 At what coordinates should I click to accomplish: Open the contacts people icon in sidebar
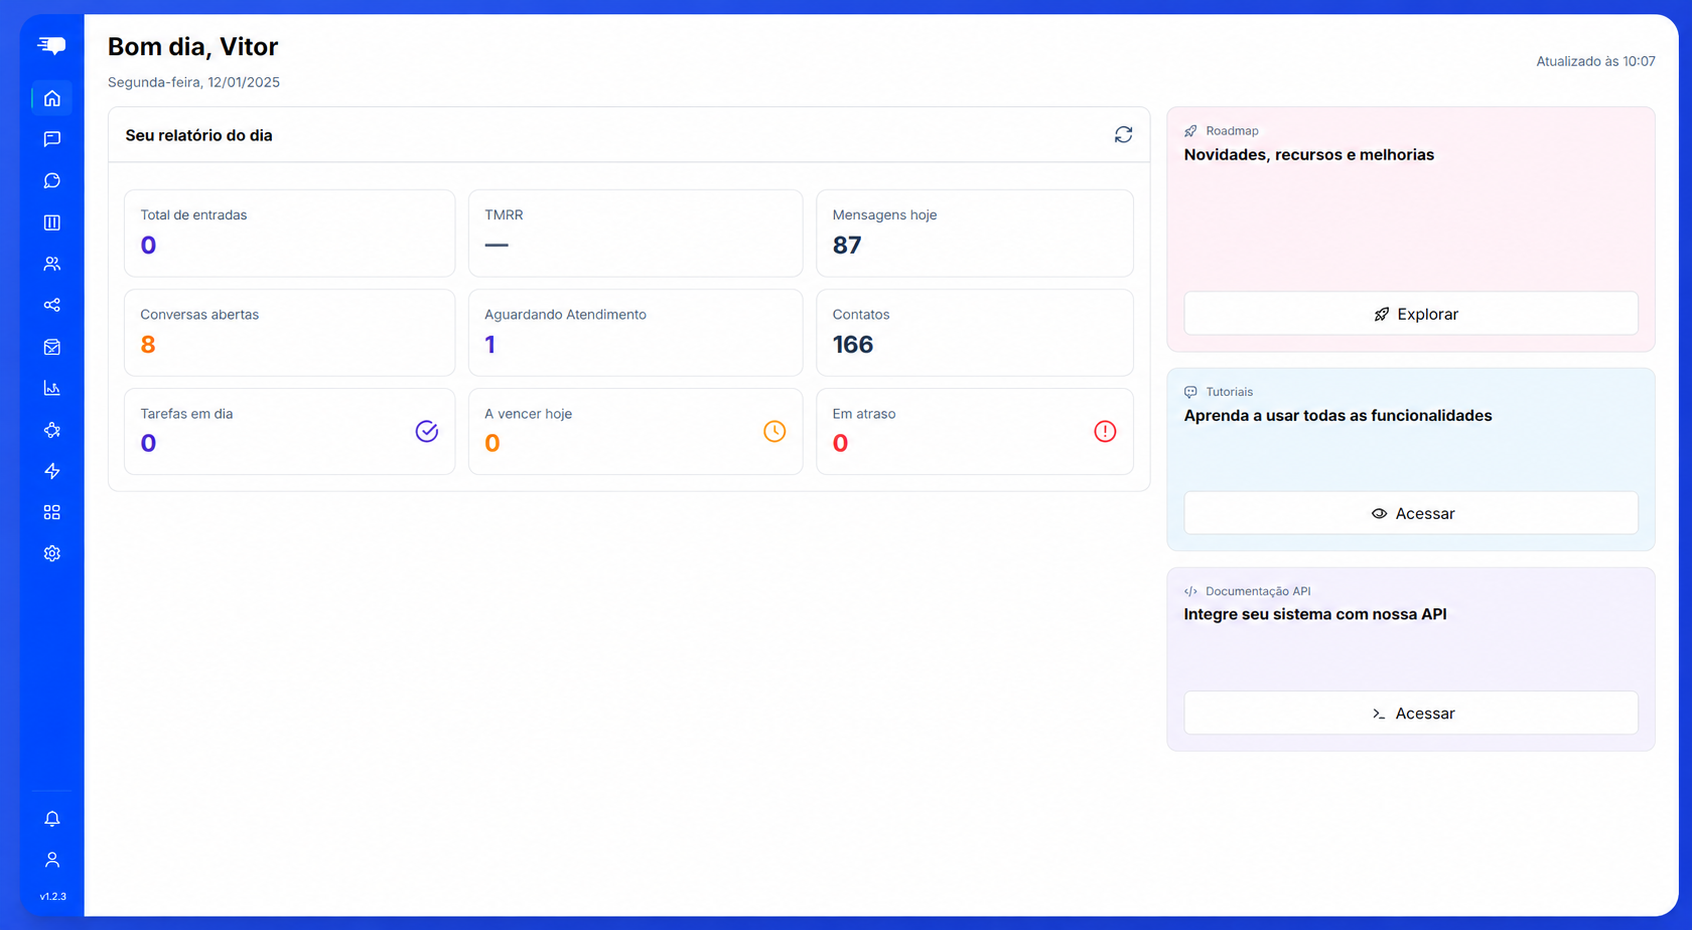point(52,264)
